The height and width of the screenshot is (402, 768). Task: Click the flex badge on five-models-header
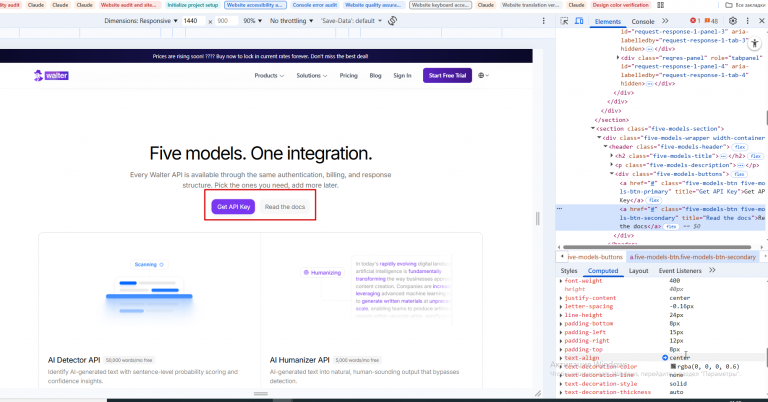pos(740,147)
